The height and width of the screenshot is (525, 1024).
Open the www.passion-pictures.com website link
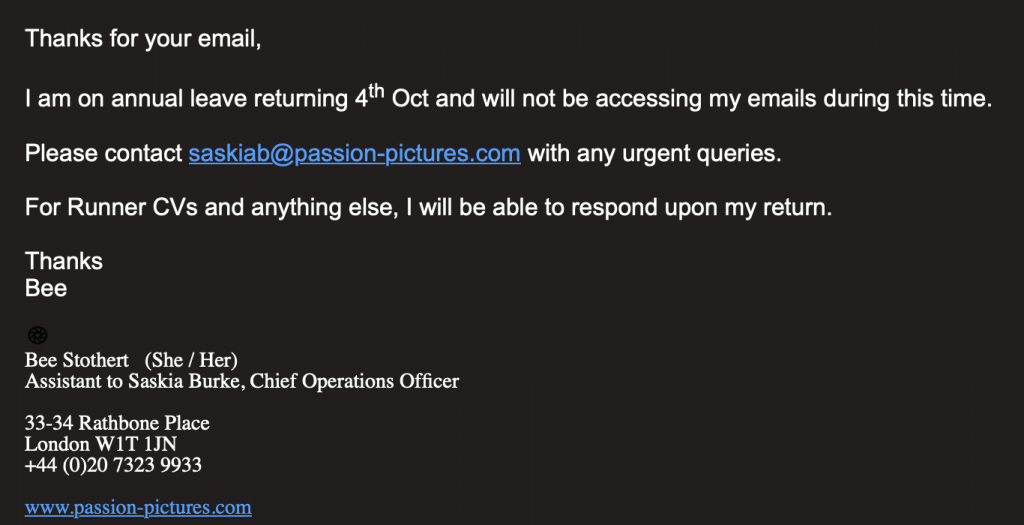click(138, 508)
